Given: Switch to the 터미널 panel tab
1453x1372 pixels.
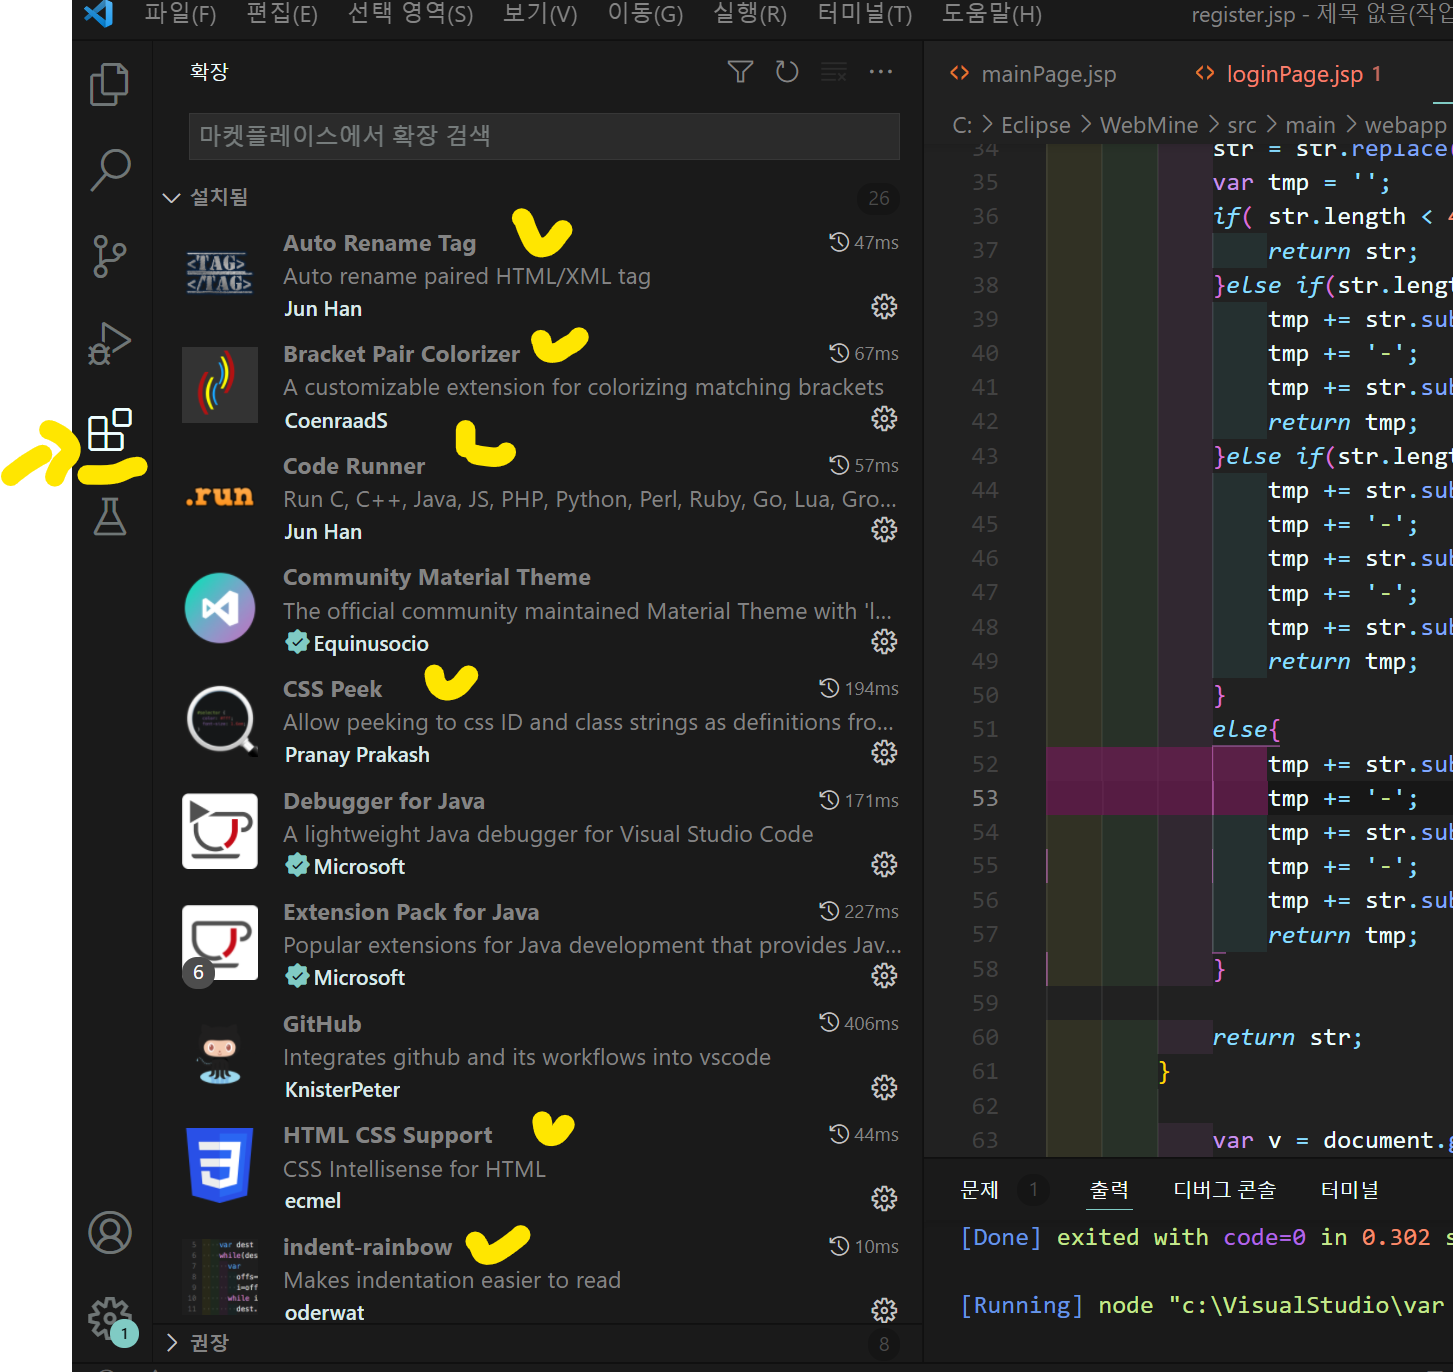Looking at the screenshot, I should pos(1350,1190).
